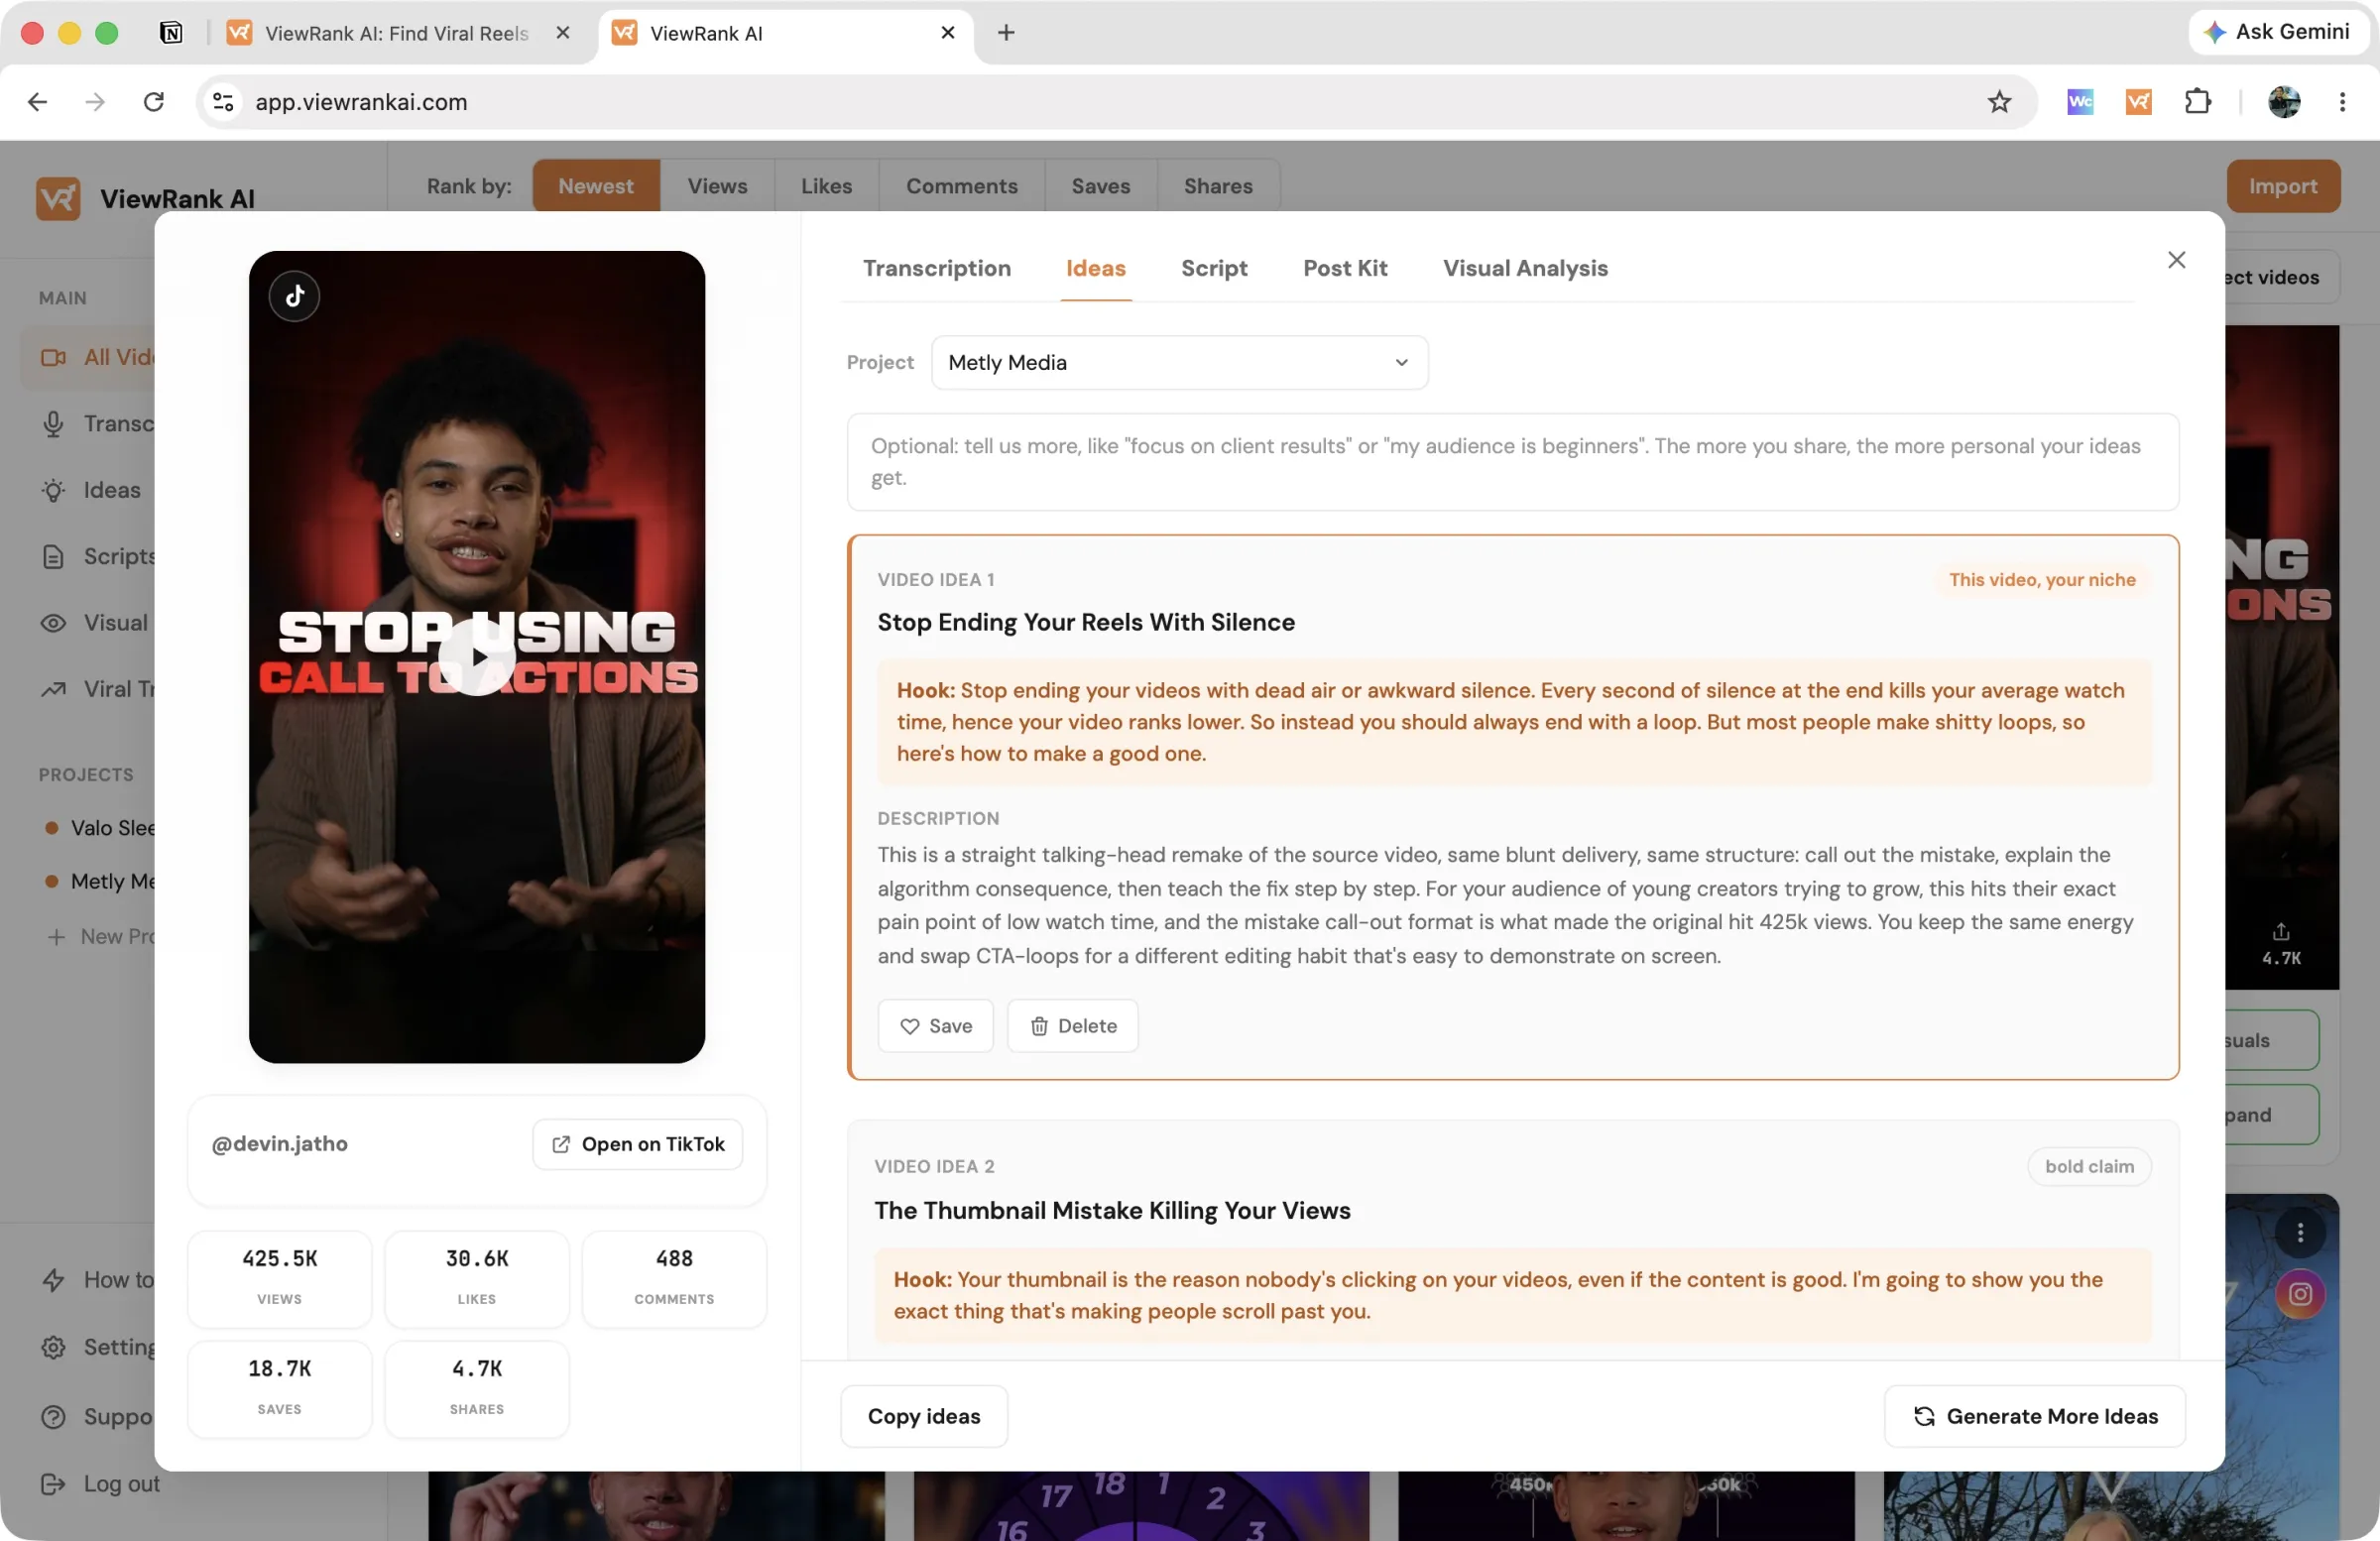Screen dimensions: 2380x1541
Task: Open the browser Extensions puzzle icon
Action: pyautogui.click(x=2197, y=102)
